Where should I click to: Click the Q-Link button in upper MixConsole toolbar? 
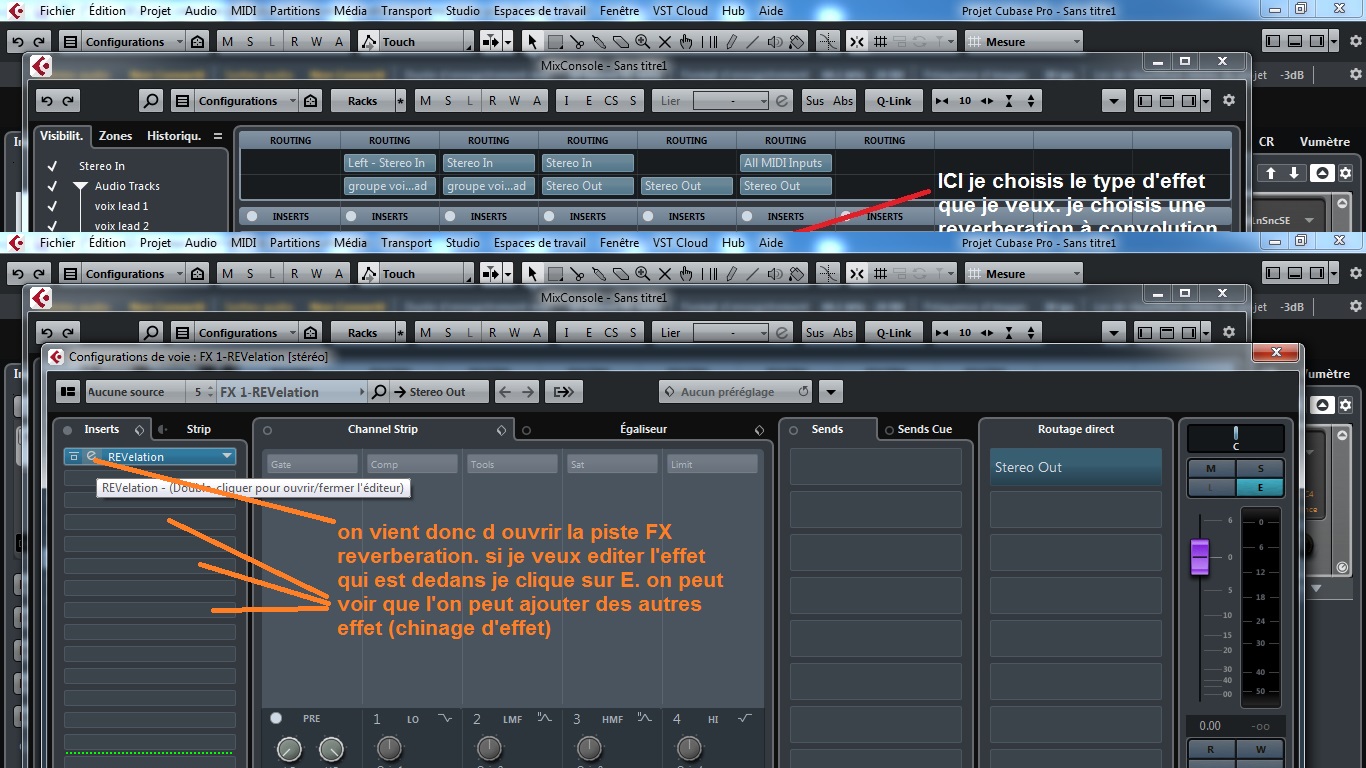pyautogui.click(x=894, y=101)
